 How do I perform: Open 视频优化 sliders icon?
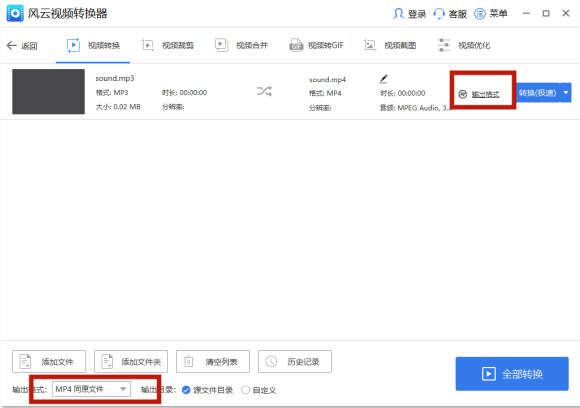(x=444, y=45)
